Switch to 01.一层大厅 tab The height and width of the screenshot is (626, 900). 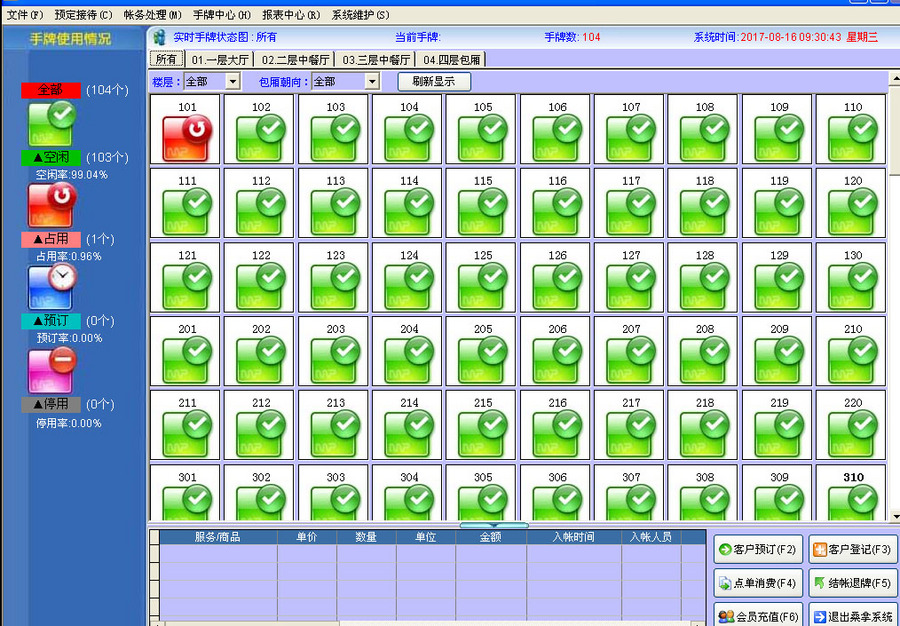220,60
